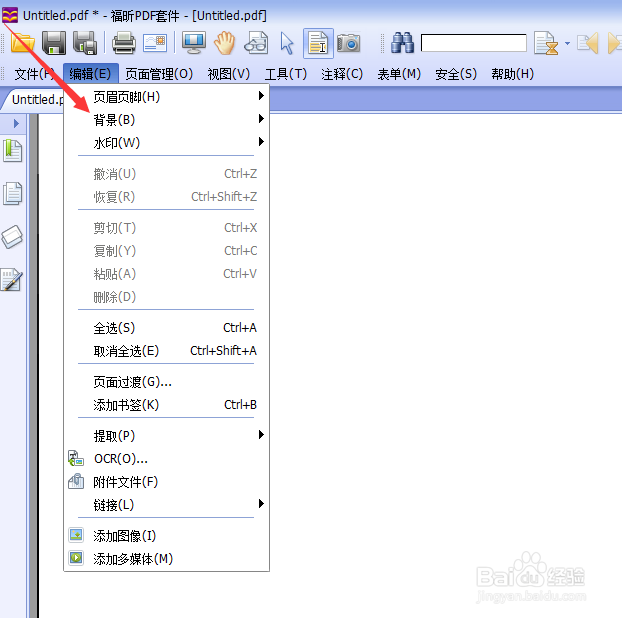Click the binoculars search icon
The width and height of the screenshot is (622, 618).
pos(402,43)
